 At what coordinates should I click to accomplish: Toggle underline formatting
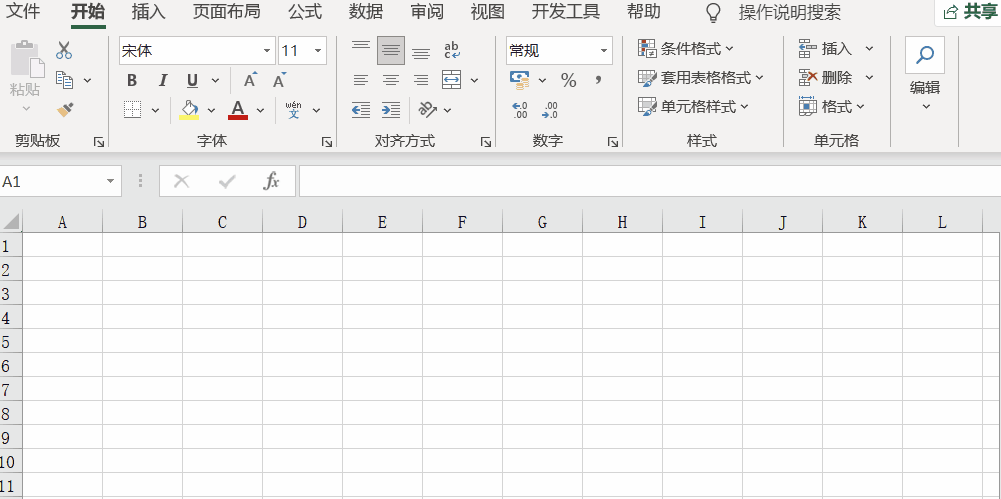pyautogui.click(x=192, y=80)
